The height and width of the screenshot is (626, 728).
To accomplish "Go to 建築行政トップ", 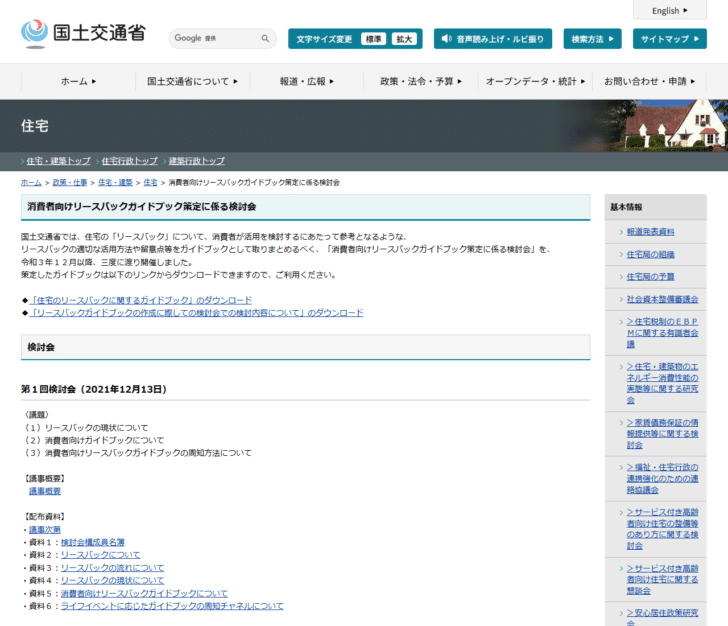I will 197,161.
